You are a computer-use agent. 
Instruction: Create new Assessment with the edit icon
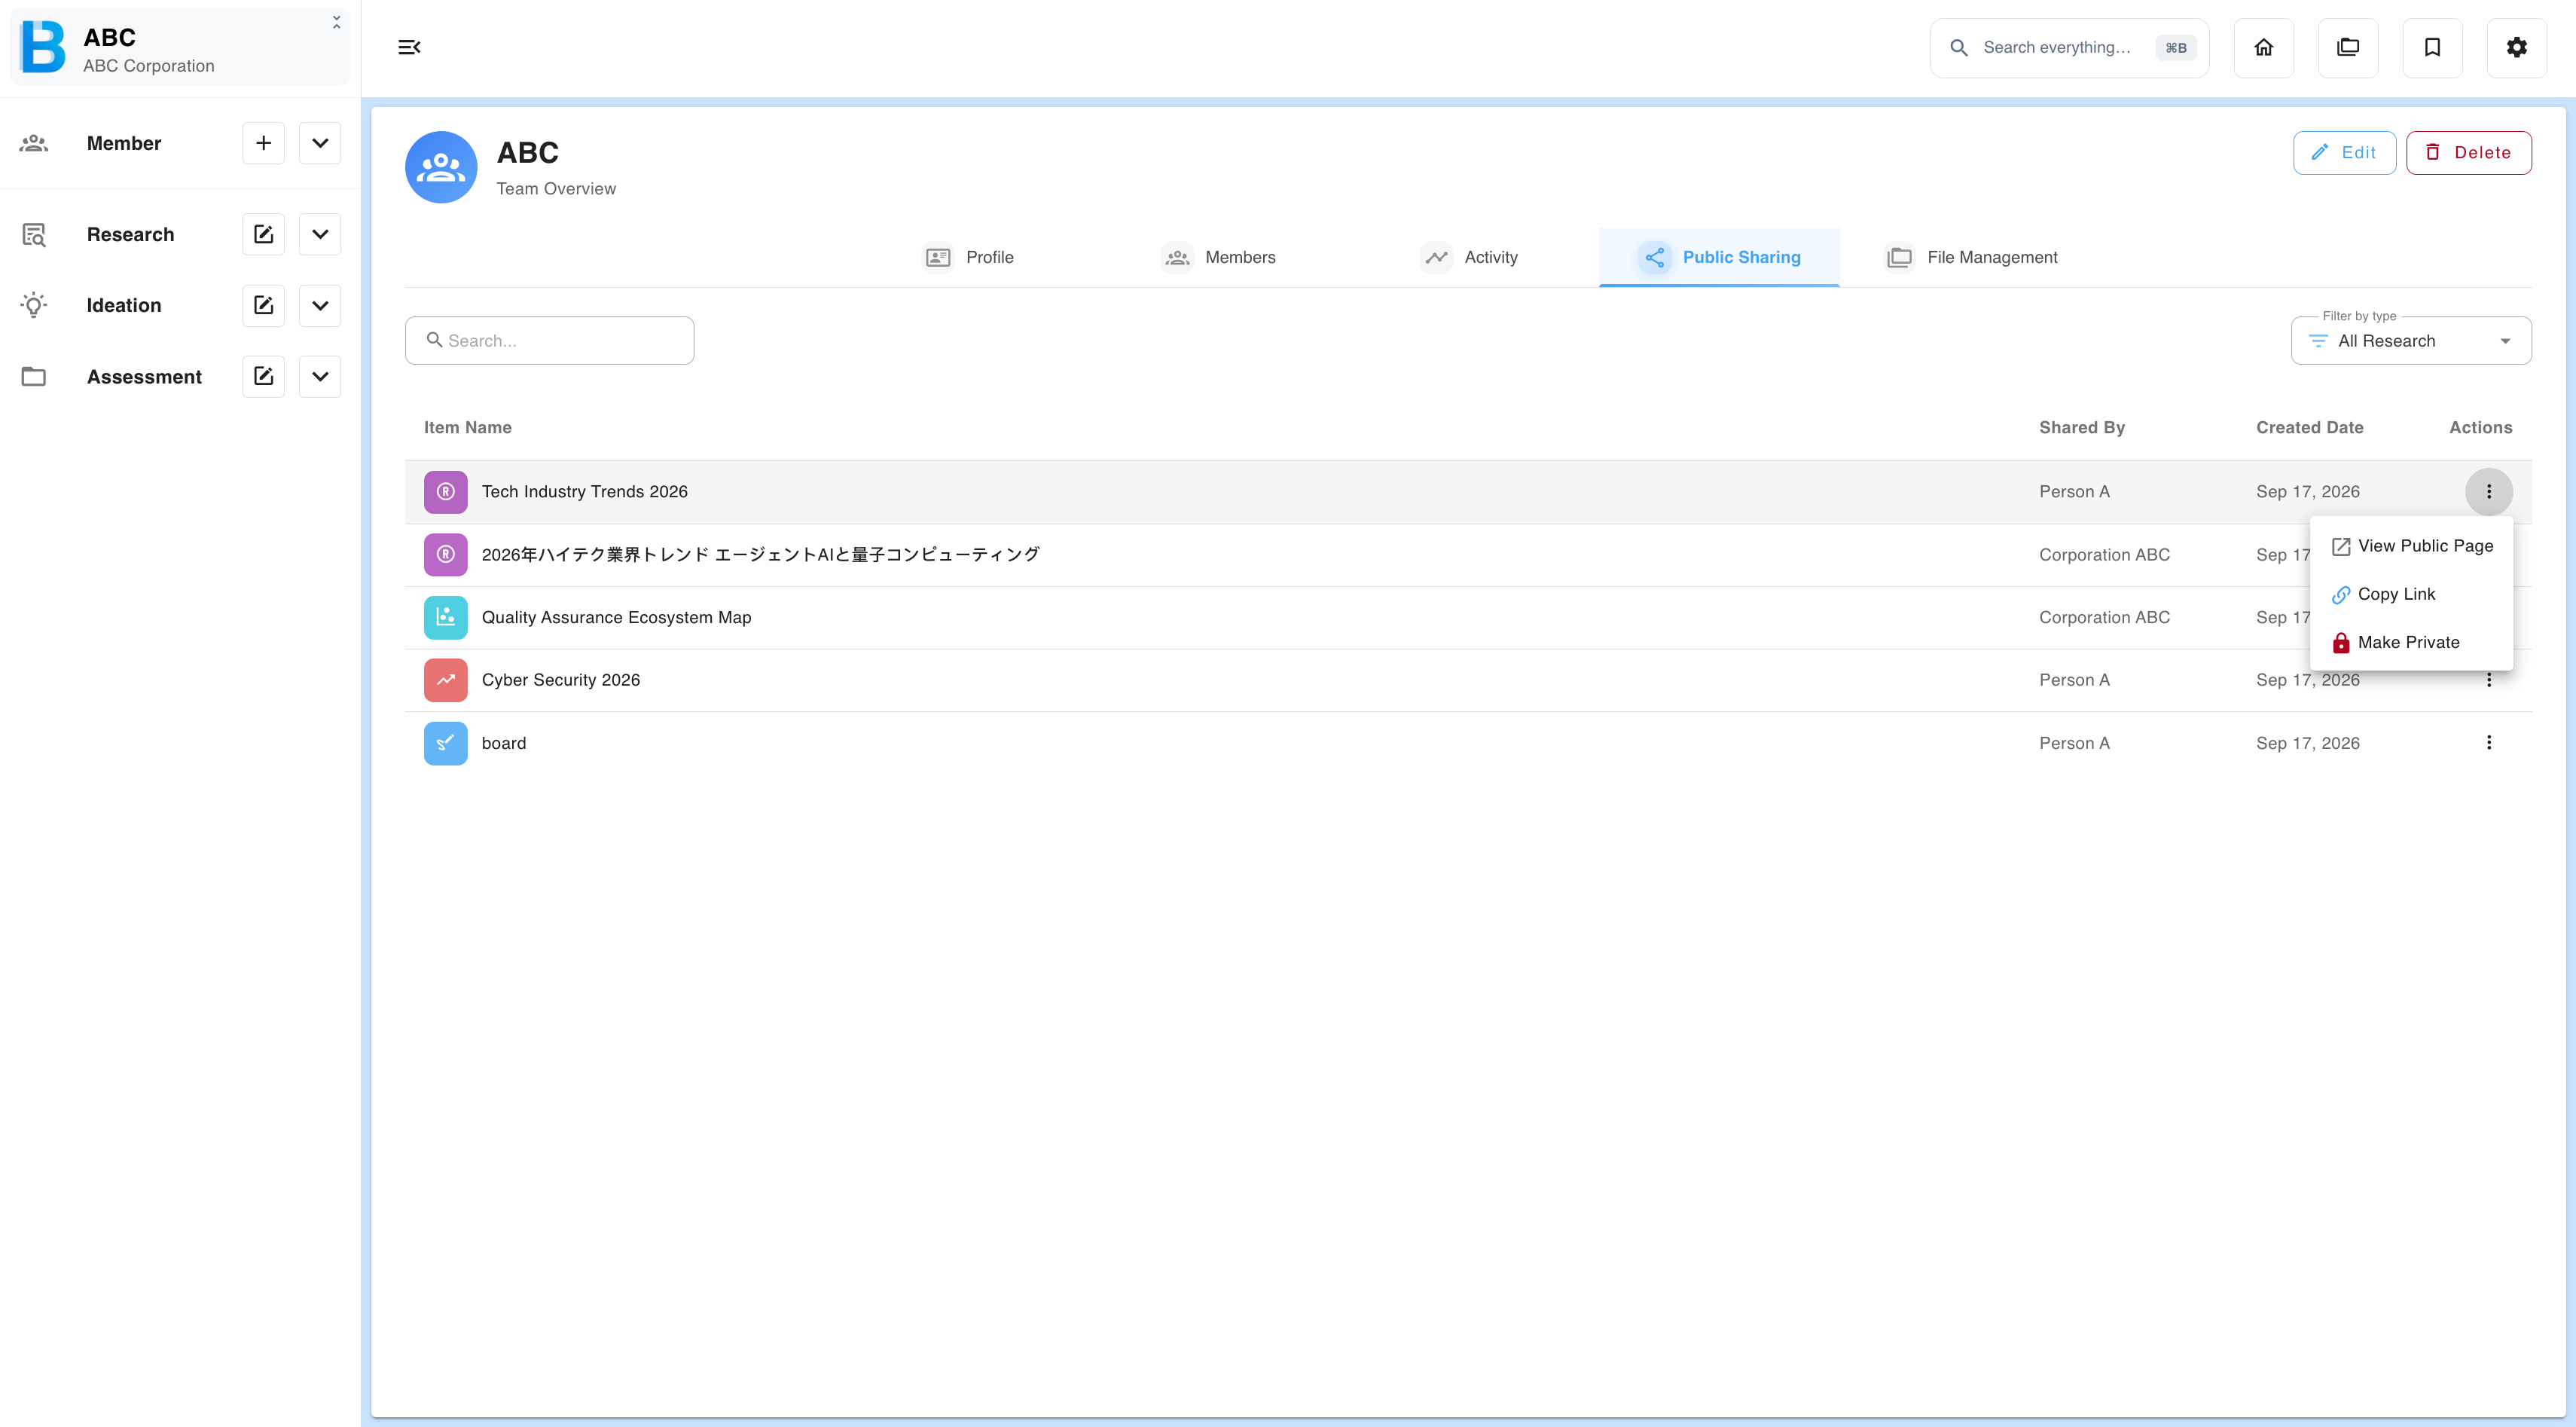(263, 376)
